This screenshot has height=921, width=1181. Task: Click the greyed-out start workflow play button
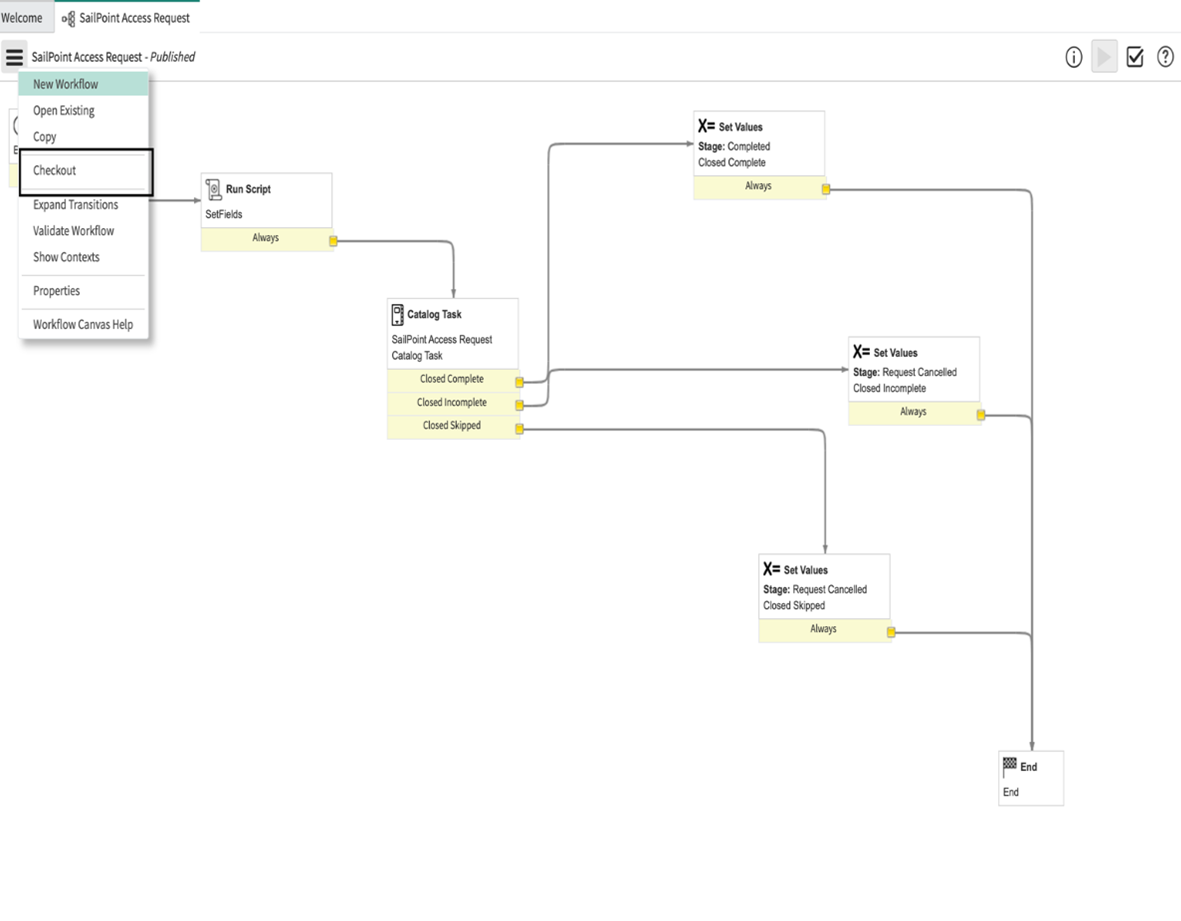[x=1104, y=57]
